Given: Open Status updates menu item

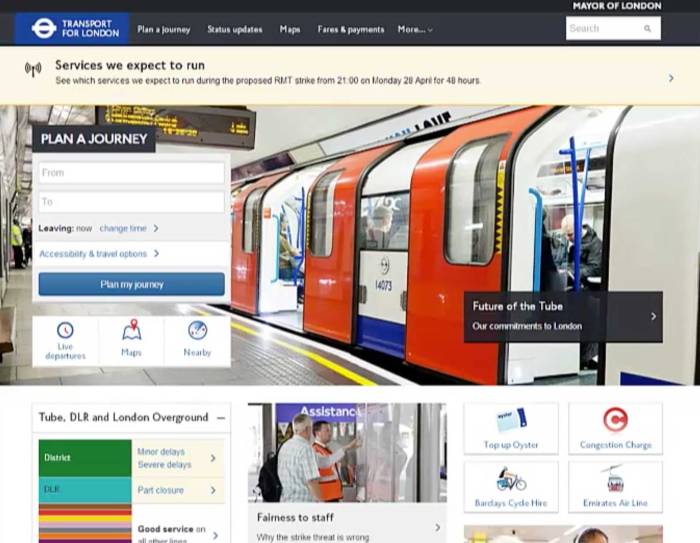Looking at the screenshot, I should click(x=235, y=29).
